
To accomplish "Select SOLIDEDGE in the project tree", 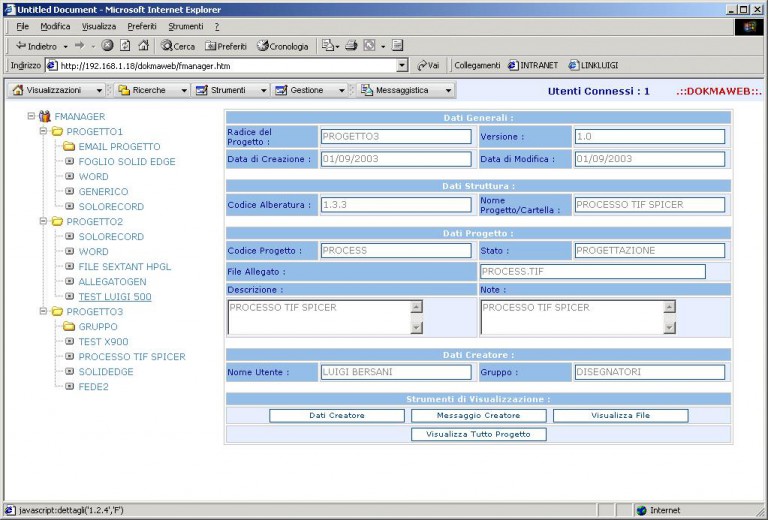I will click(x=106, y=372).
